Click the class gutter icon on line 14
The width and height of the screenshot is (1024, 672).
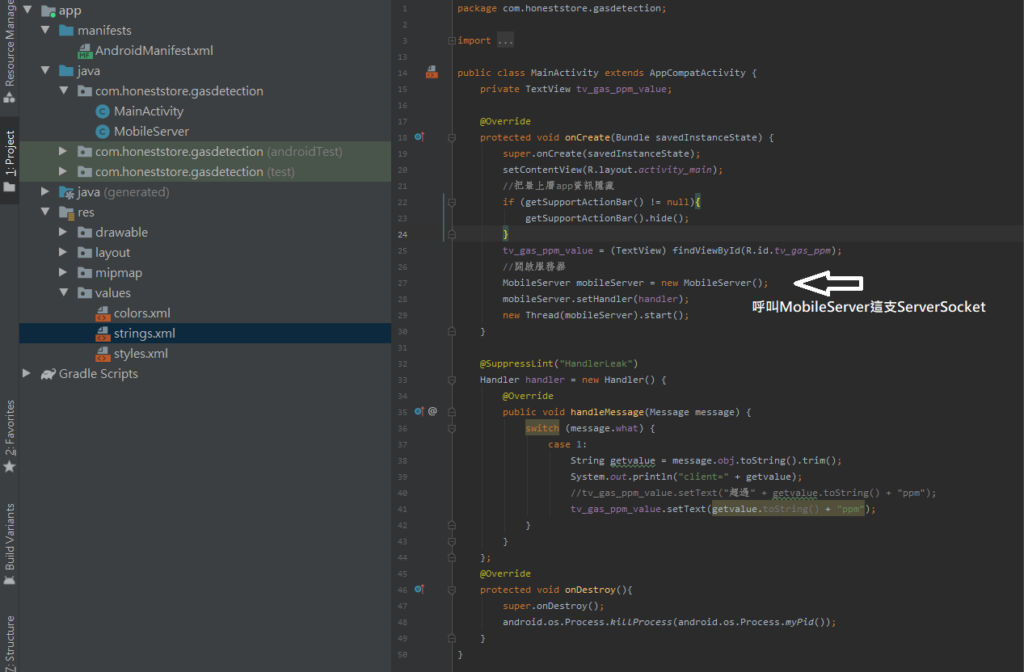click(x=431, y=72)
